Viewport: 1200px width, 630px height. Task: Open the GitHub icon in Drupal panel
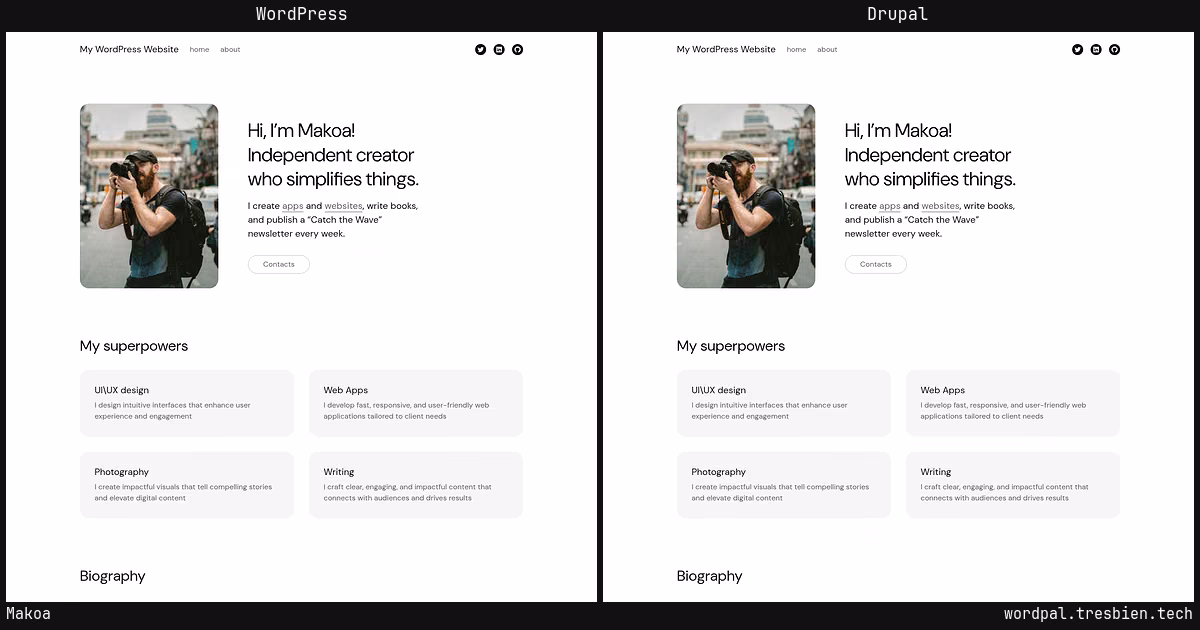tap(1115, 49)
